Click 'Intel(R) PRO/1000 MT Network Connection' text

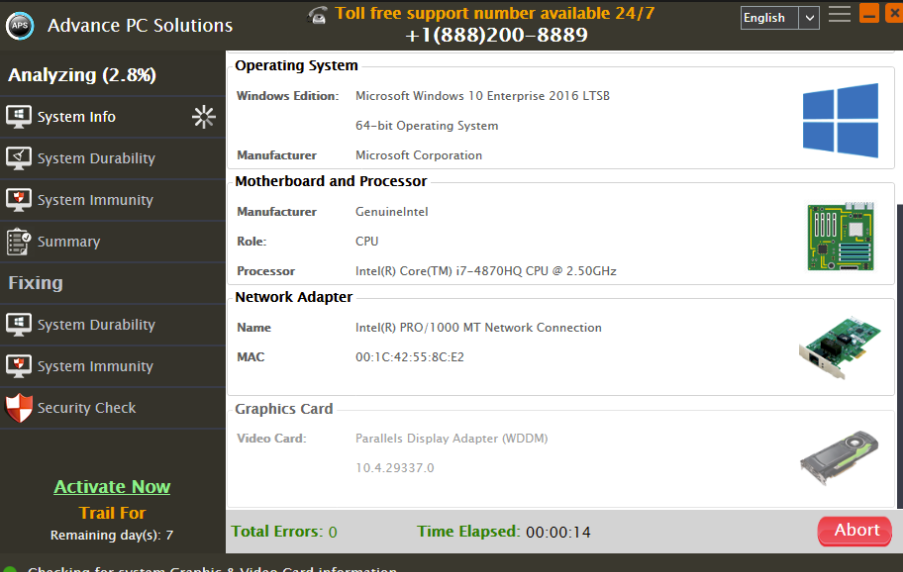(x=479, y=327)
